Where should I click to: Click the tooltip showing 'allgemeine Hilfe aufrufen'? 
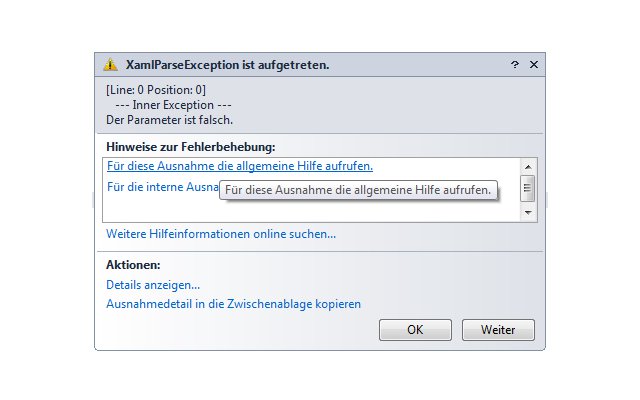(x=358, y=190)
